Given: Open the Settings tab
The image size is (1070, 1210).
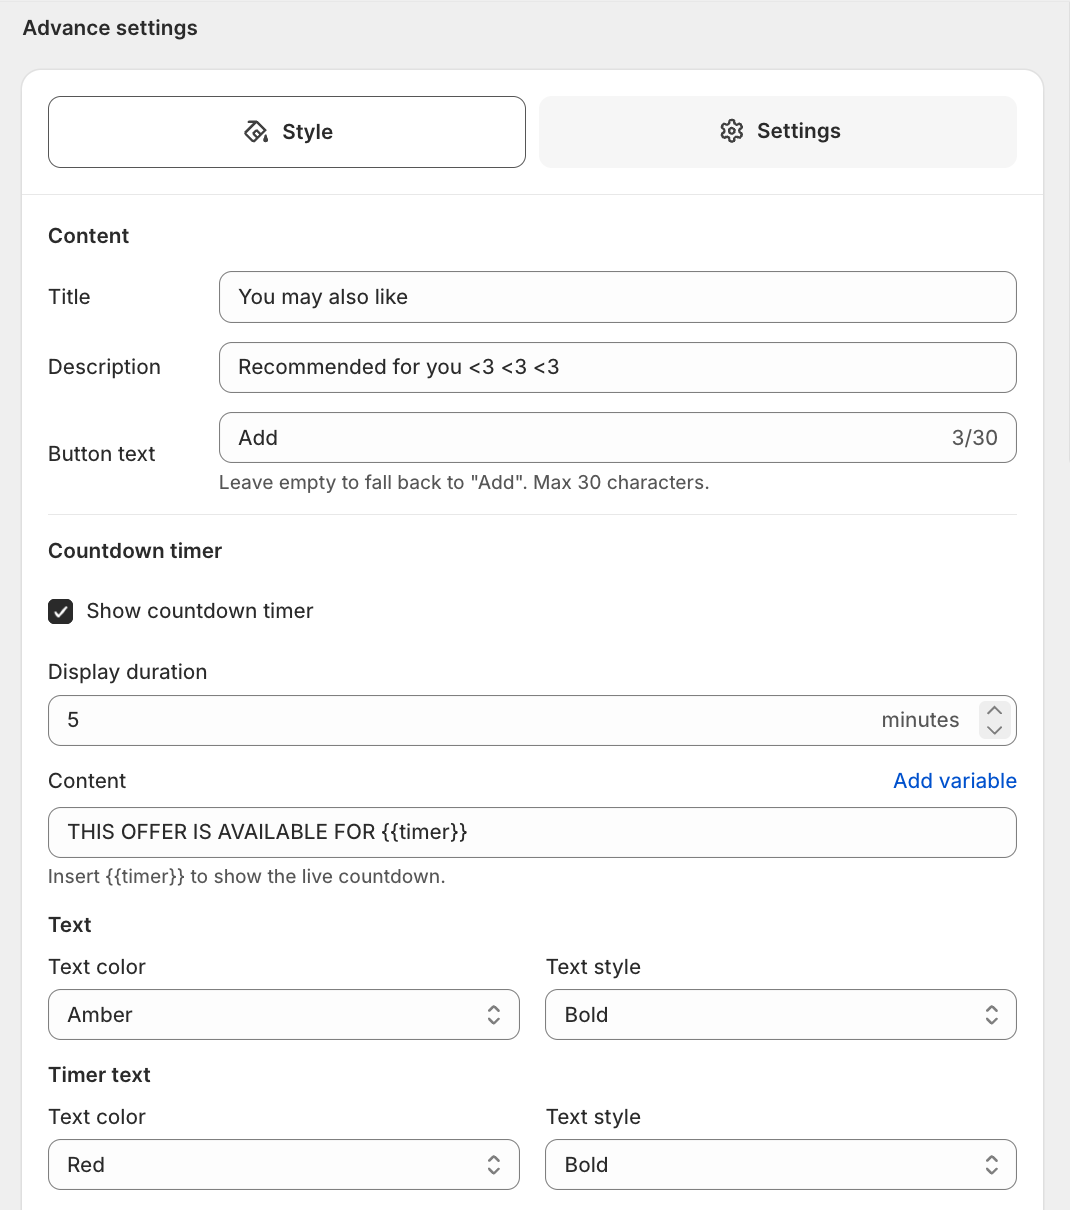Looking at the screenshot, I should 778,132.
